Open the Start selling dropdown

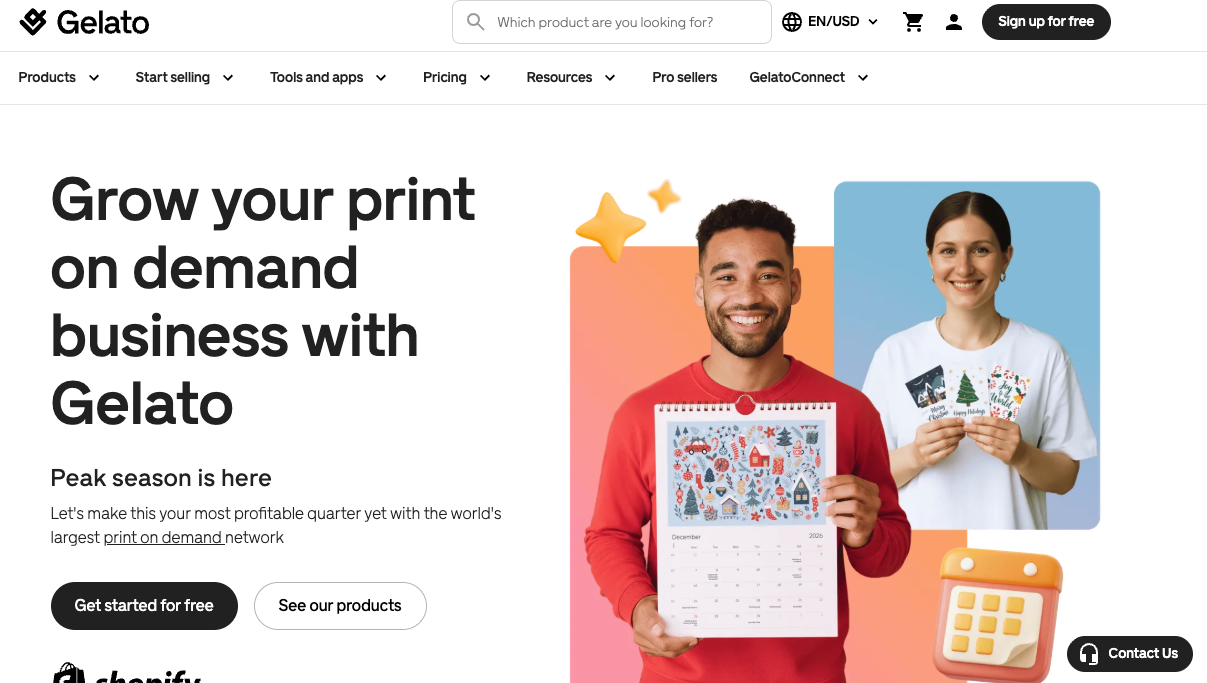(185, 78)
